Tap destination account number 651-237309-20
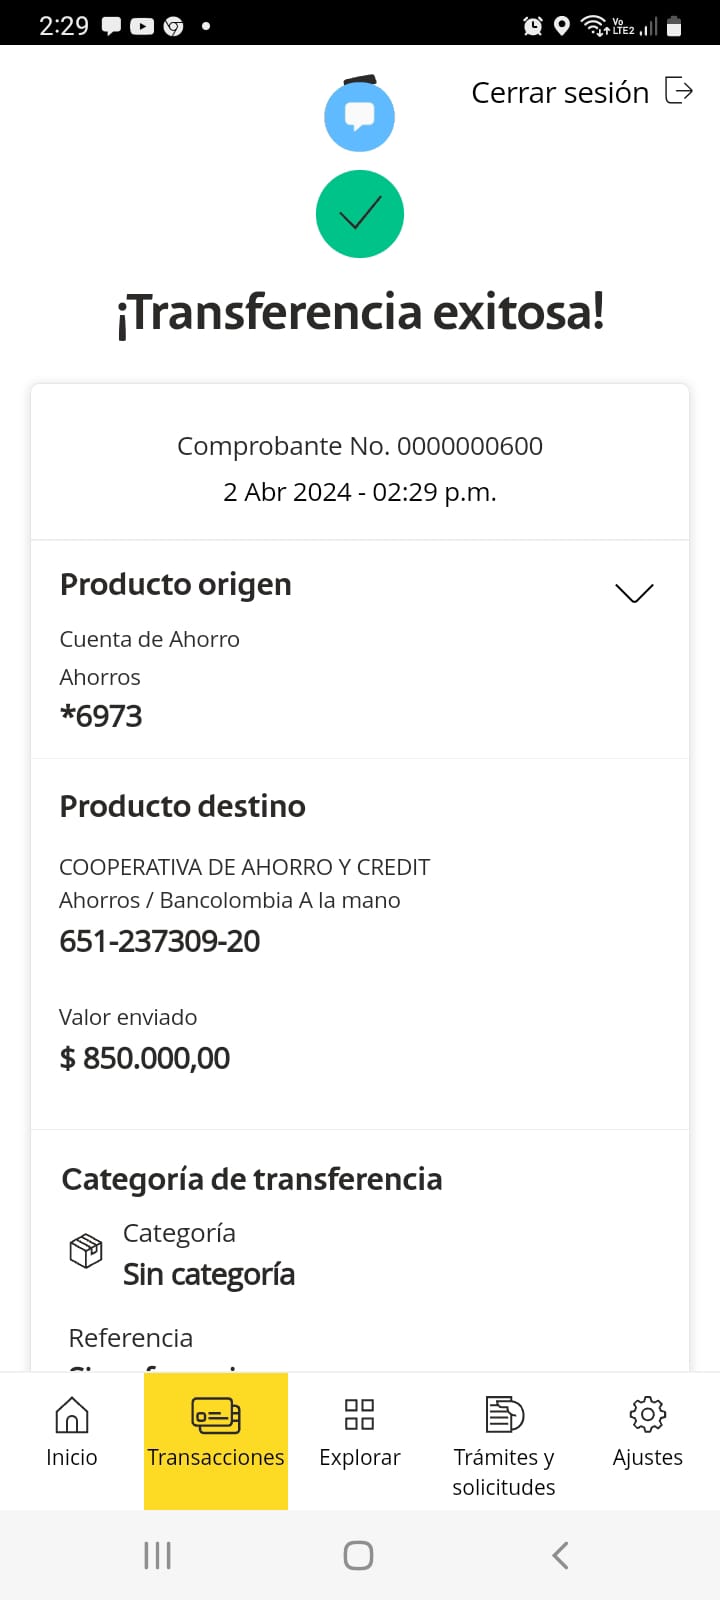720x1600 pixels. (x=160, y=941)
